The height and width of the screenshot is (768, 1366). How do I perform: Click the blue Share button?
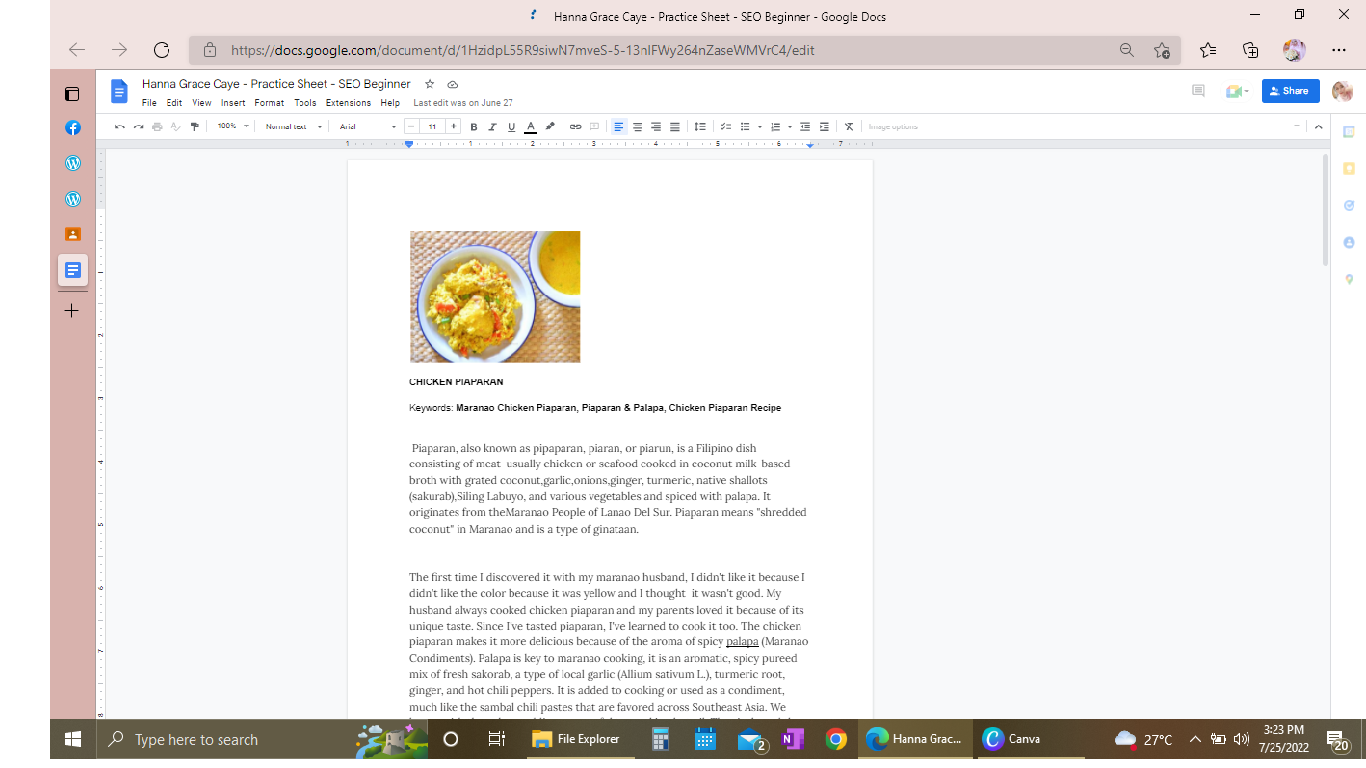1290,91
